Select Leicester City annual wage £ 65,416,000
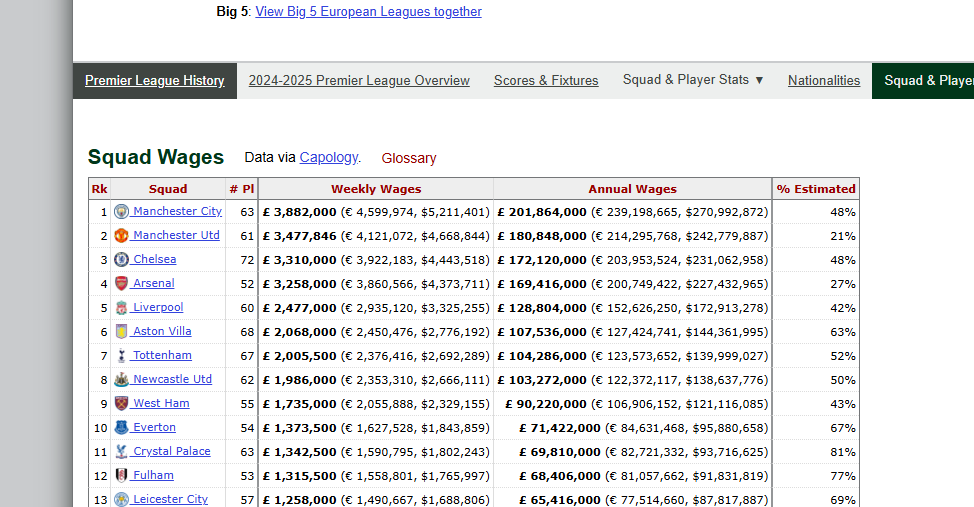Image resolution: width=974 pixels, height=507 pixels. [560, 500]
